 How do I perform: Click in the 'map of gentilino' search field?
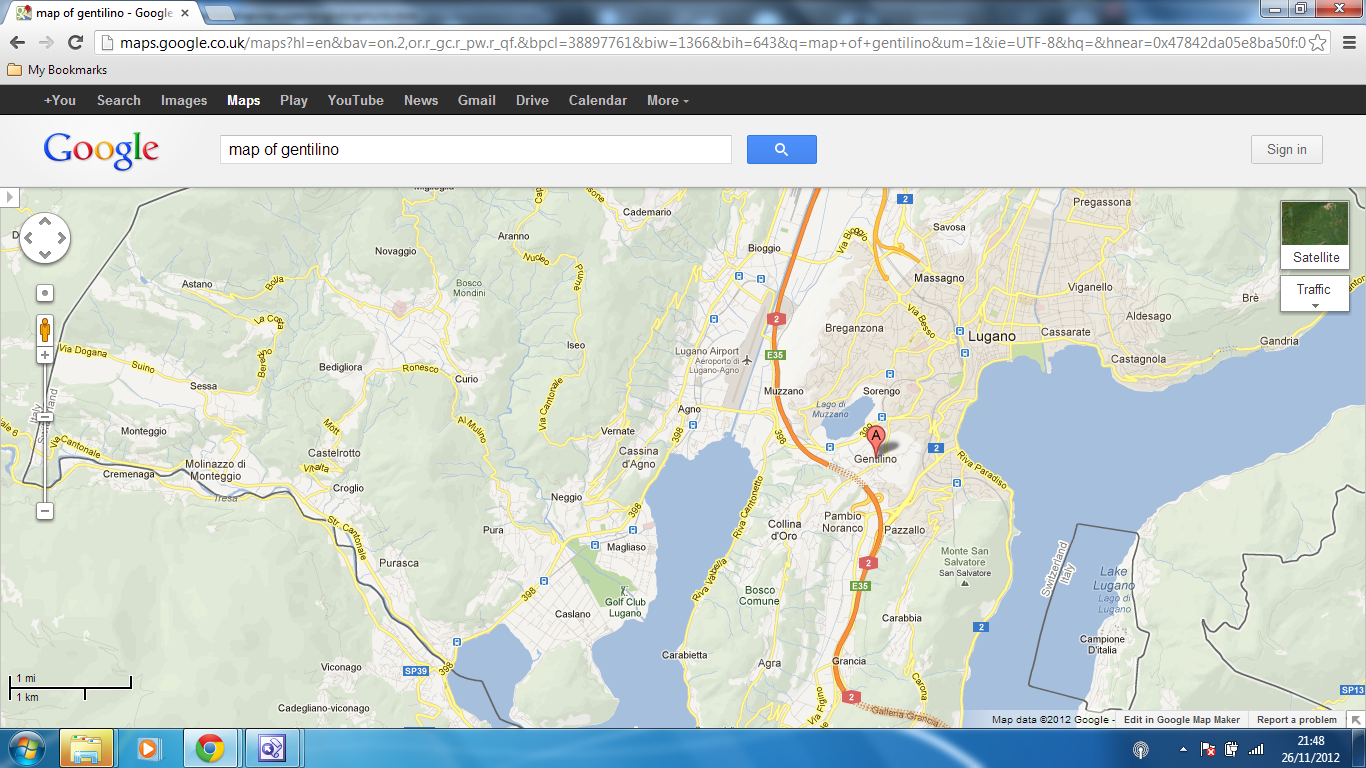click(475, 150)
